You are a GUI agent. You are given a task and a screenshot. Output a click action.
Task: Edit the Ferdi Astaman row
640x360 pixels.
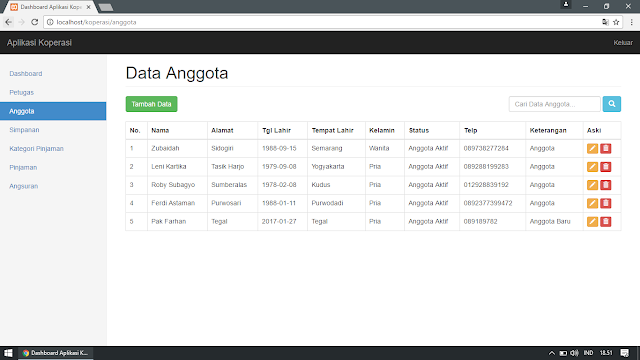click(x=592, y=203)
